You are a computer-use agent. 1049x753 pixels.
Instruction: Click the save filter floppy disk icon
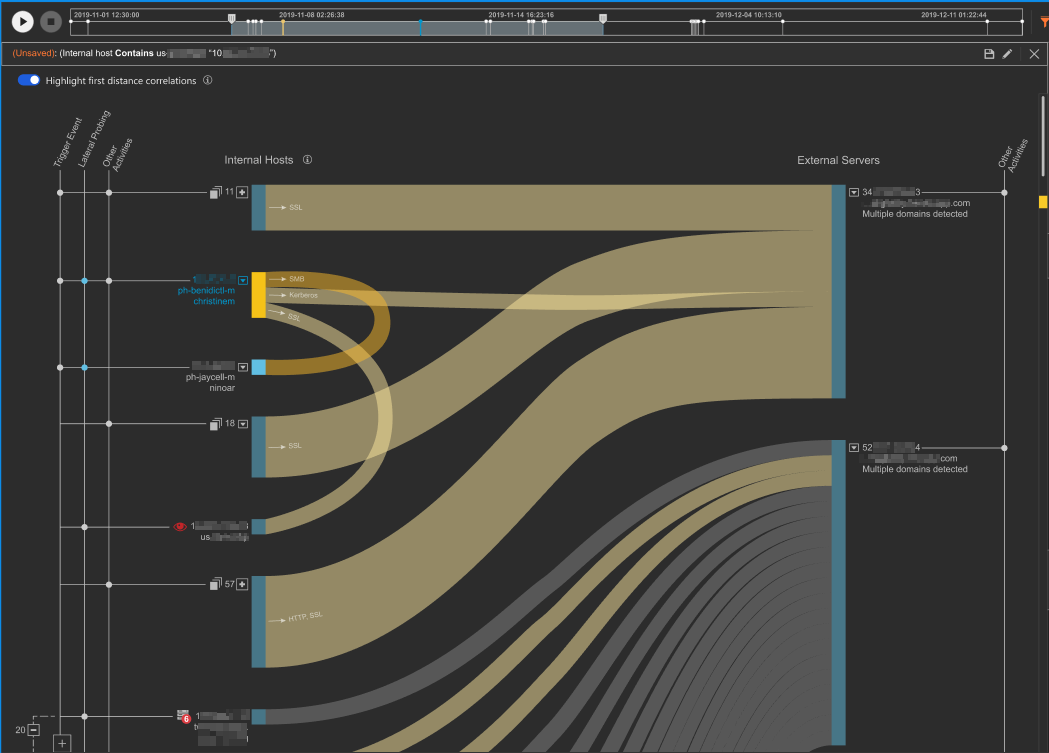989,54
